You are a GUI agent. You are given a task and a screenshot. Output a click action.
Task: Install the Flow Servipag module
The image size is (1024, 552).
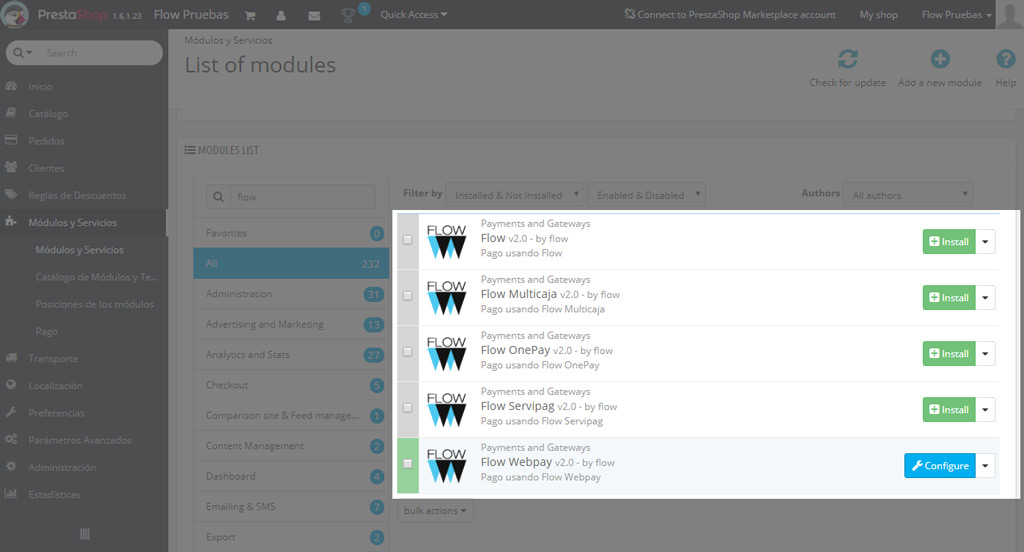pos(949,410)
